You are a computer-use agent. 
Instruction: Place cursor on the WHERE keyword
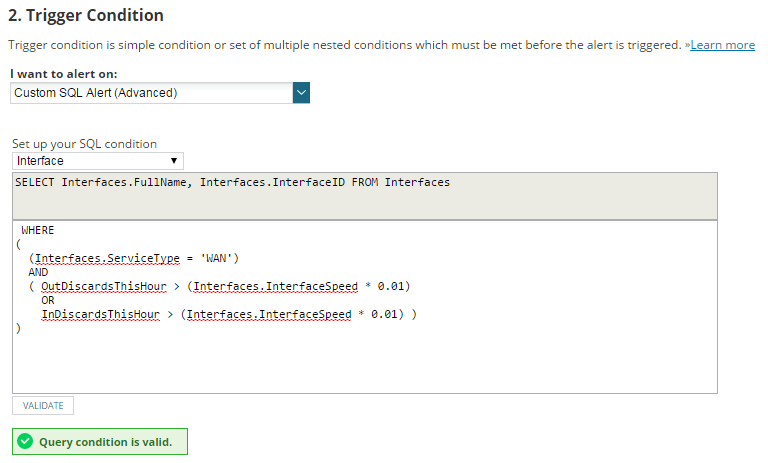pos(38,230)
